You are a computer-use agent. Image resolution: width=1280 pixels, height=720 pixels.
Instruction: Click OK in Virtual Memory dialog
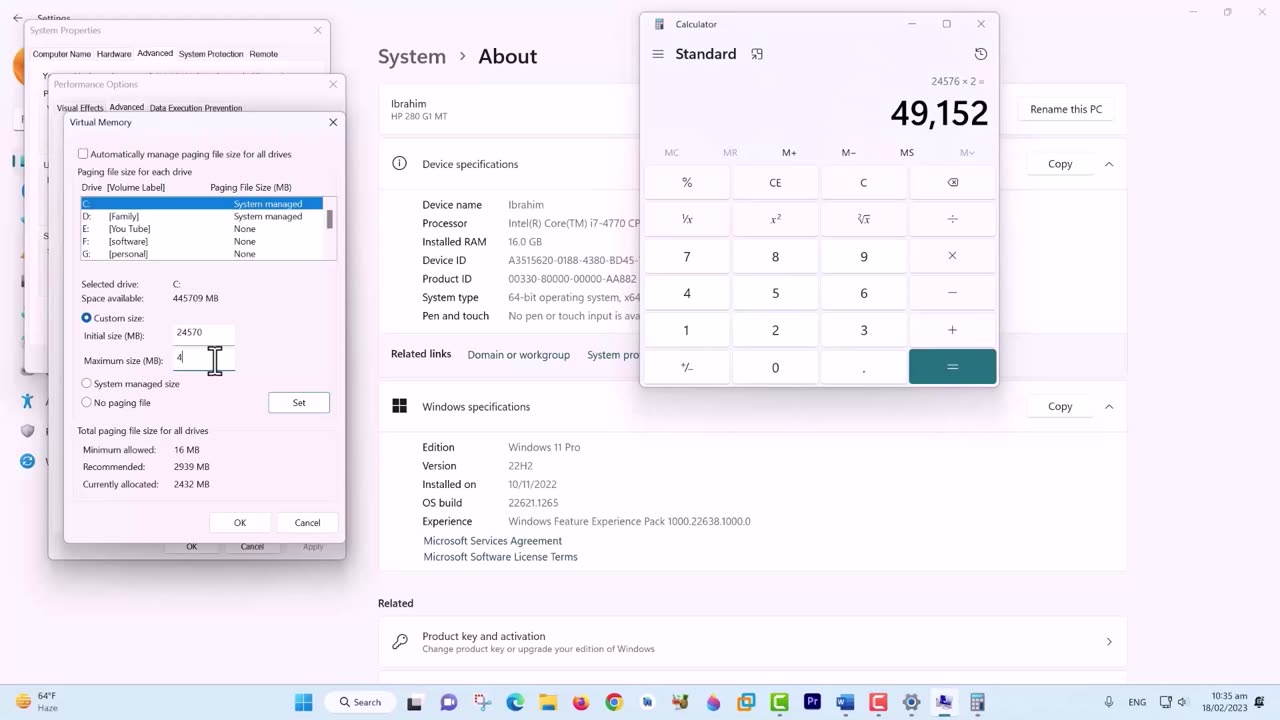coord(240,522)
